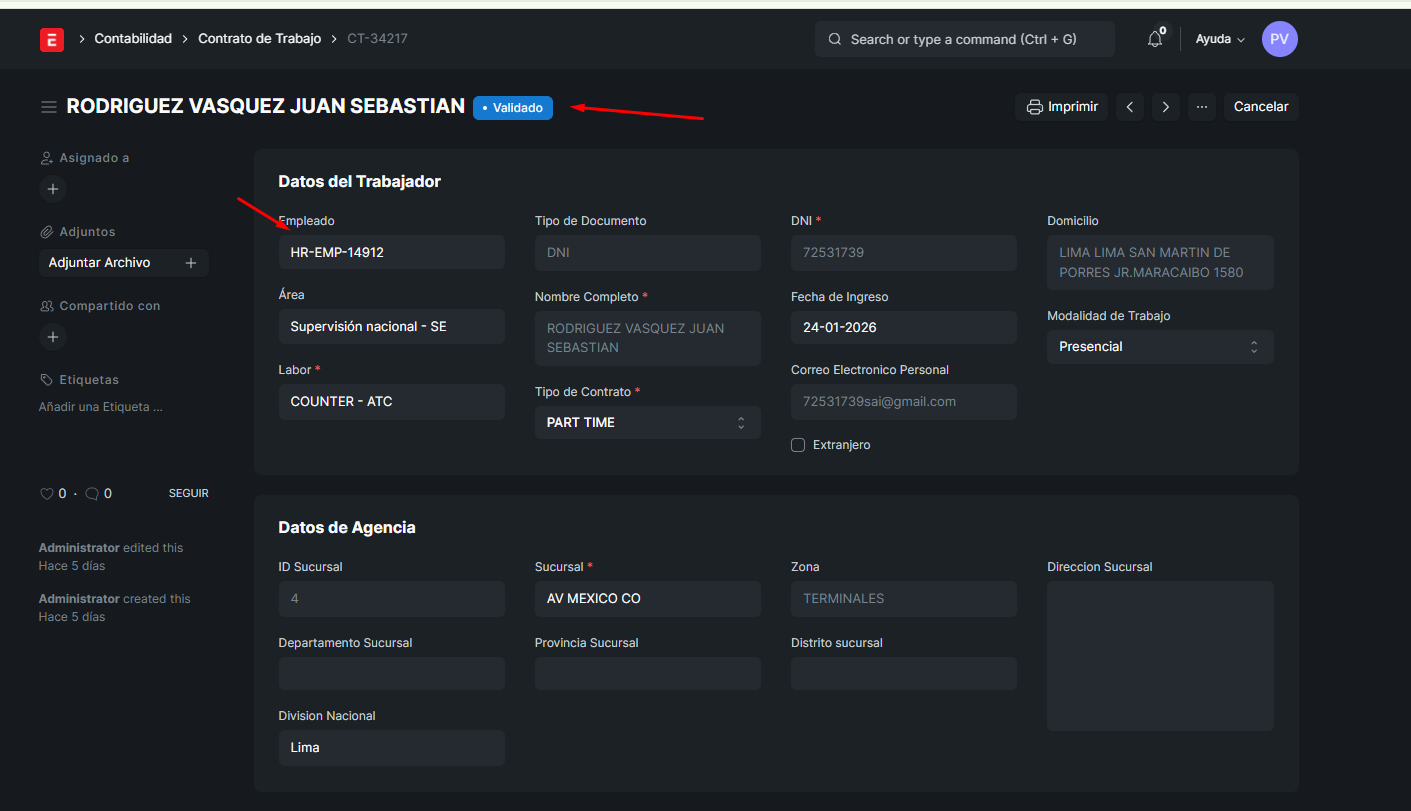Add assignee with plus under Asignado a
Image resolution: width=1411 pixels, height=811 pixels.
click(53, 189)
